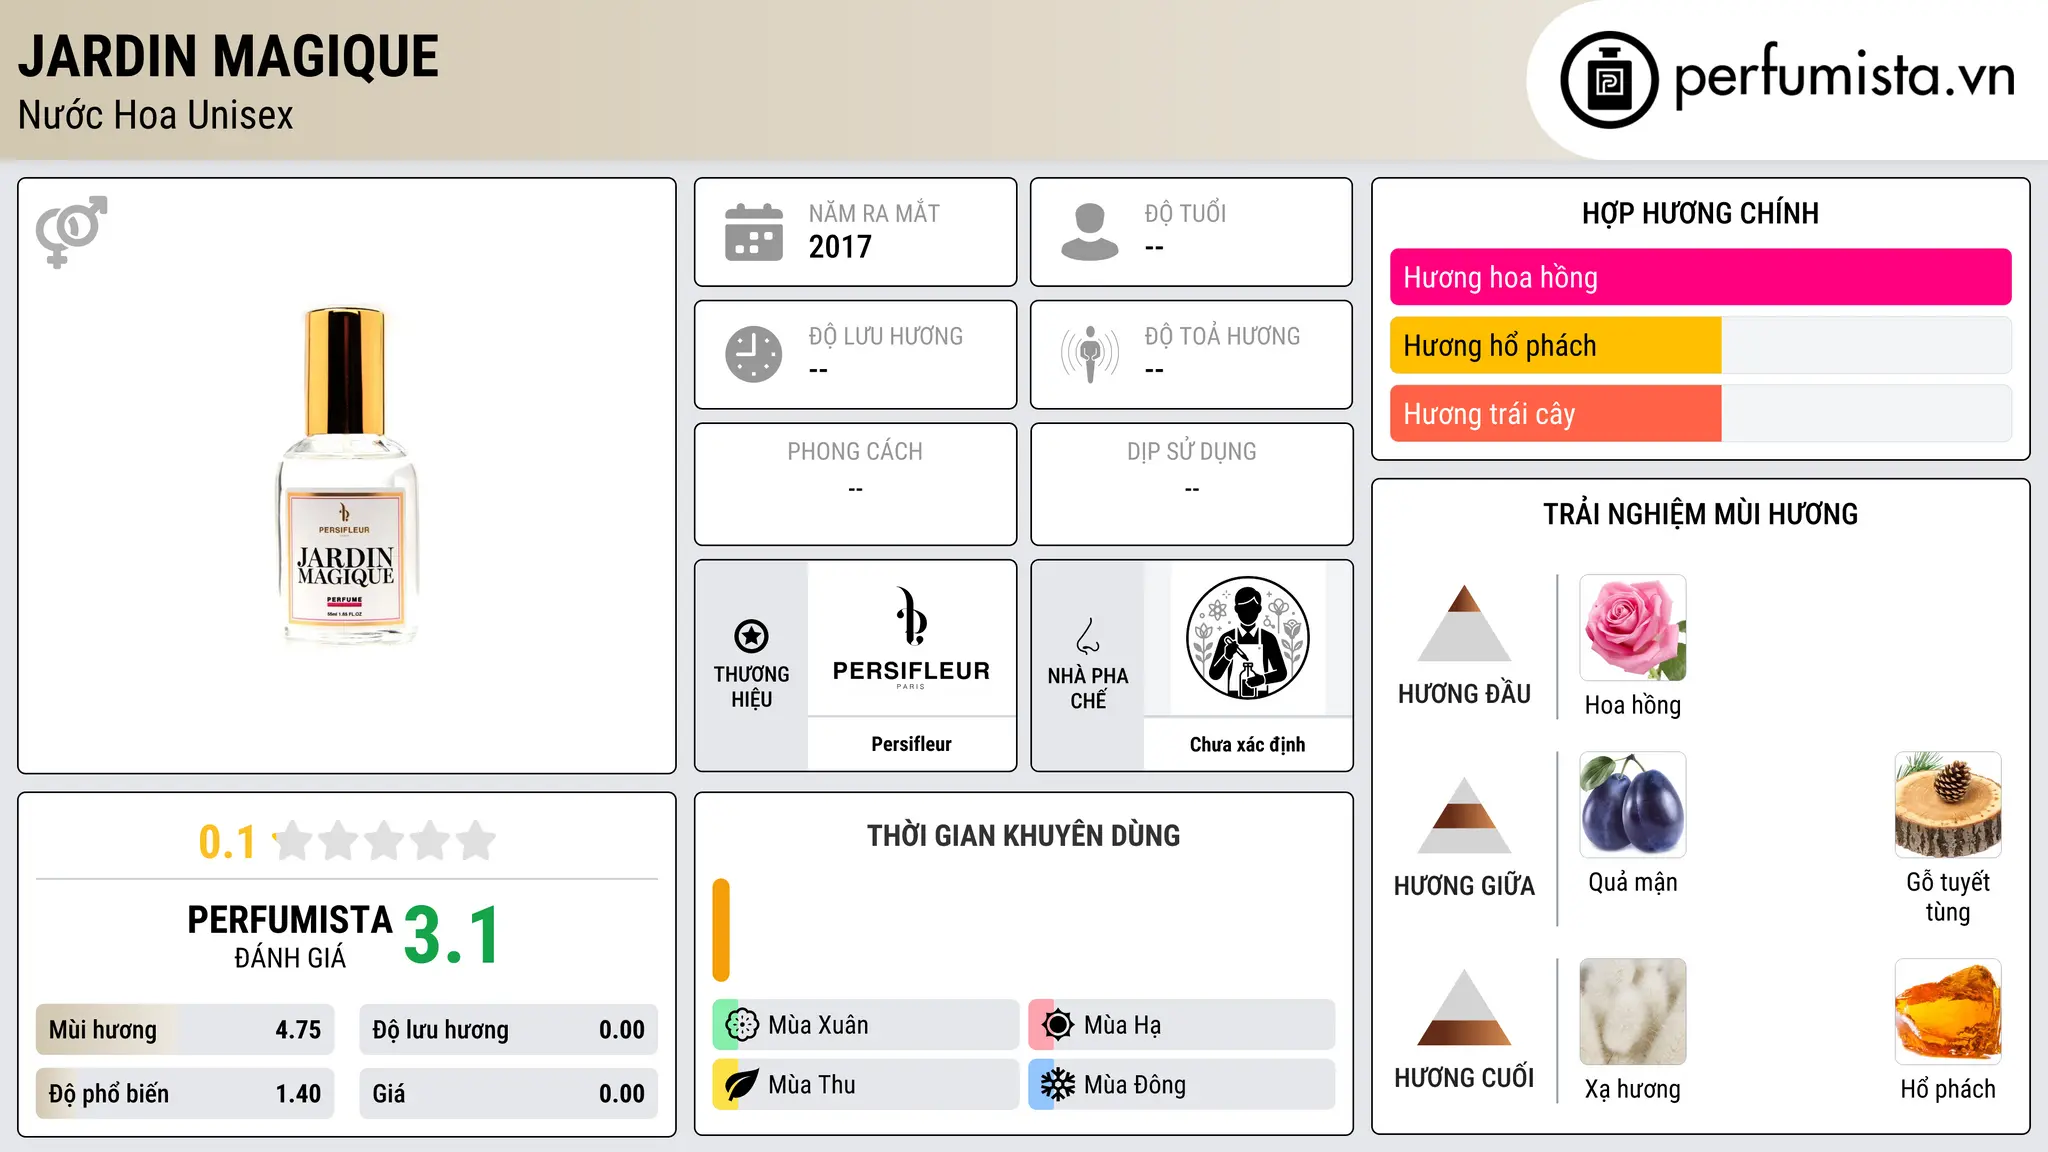Select the Mùa Thu season label
Image resolution: width=2048 pixels, height=1152 pixels.
[812, 1085]
